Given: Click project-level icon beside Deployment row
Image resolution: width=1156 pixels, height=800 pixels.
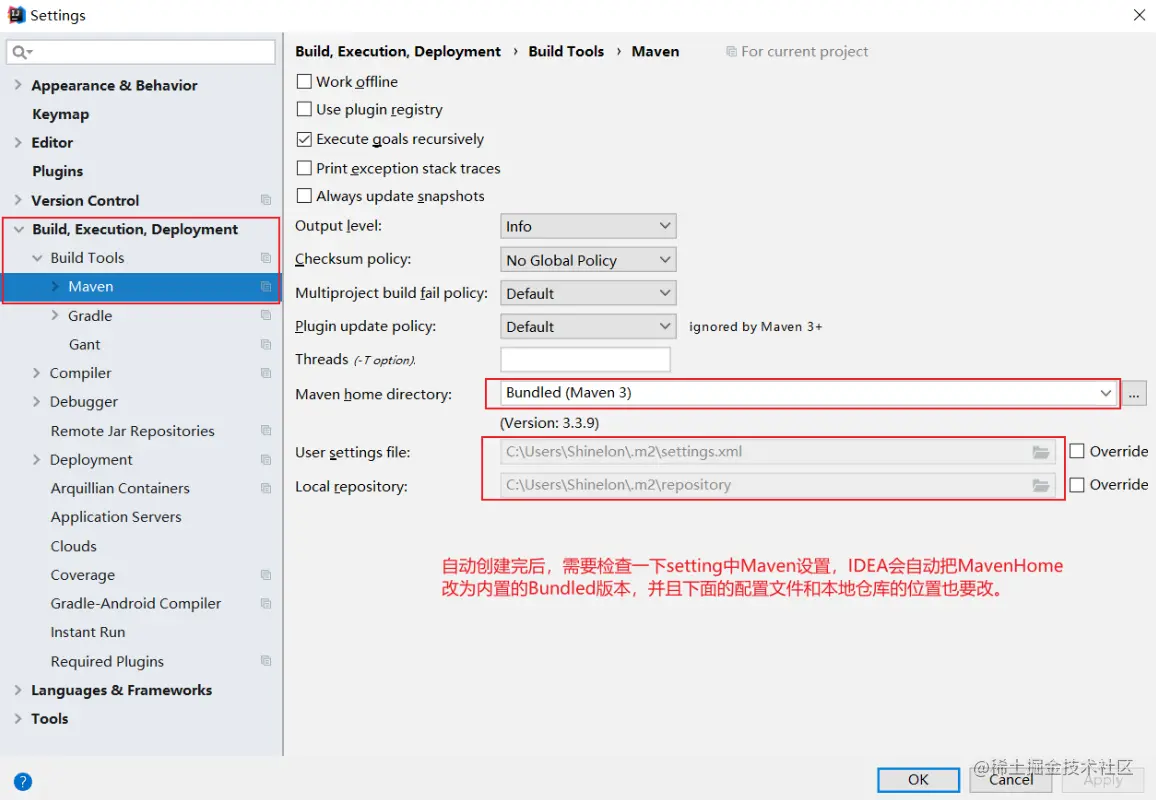Looking at the screenshot, I should [266, 459].
